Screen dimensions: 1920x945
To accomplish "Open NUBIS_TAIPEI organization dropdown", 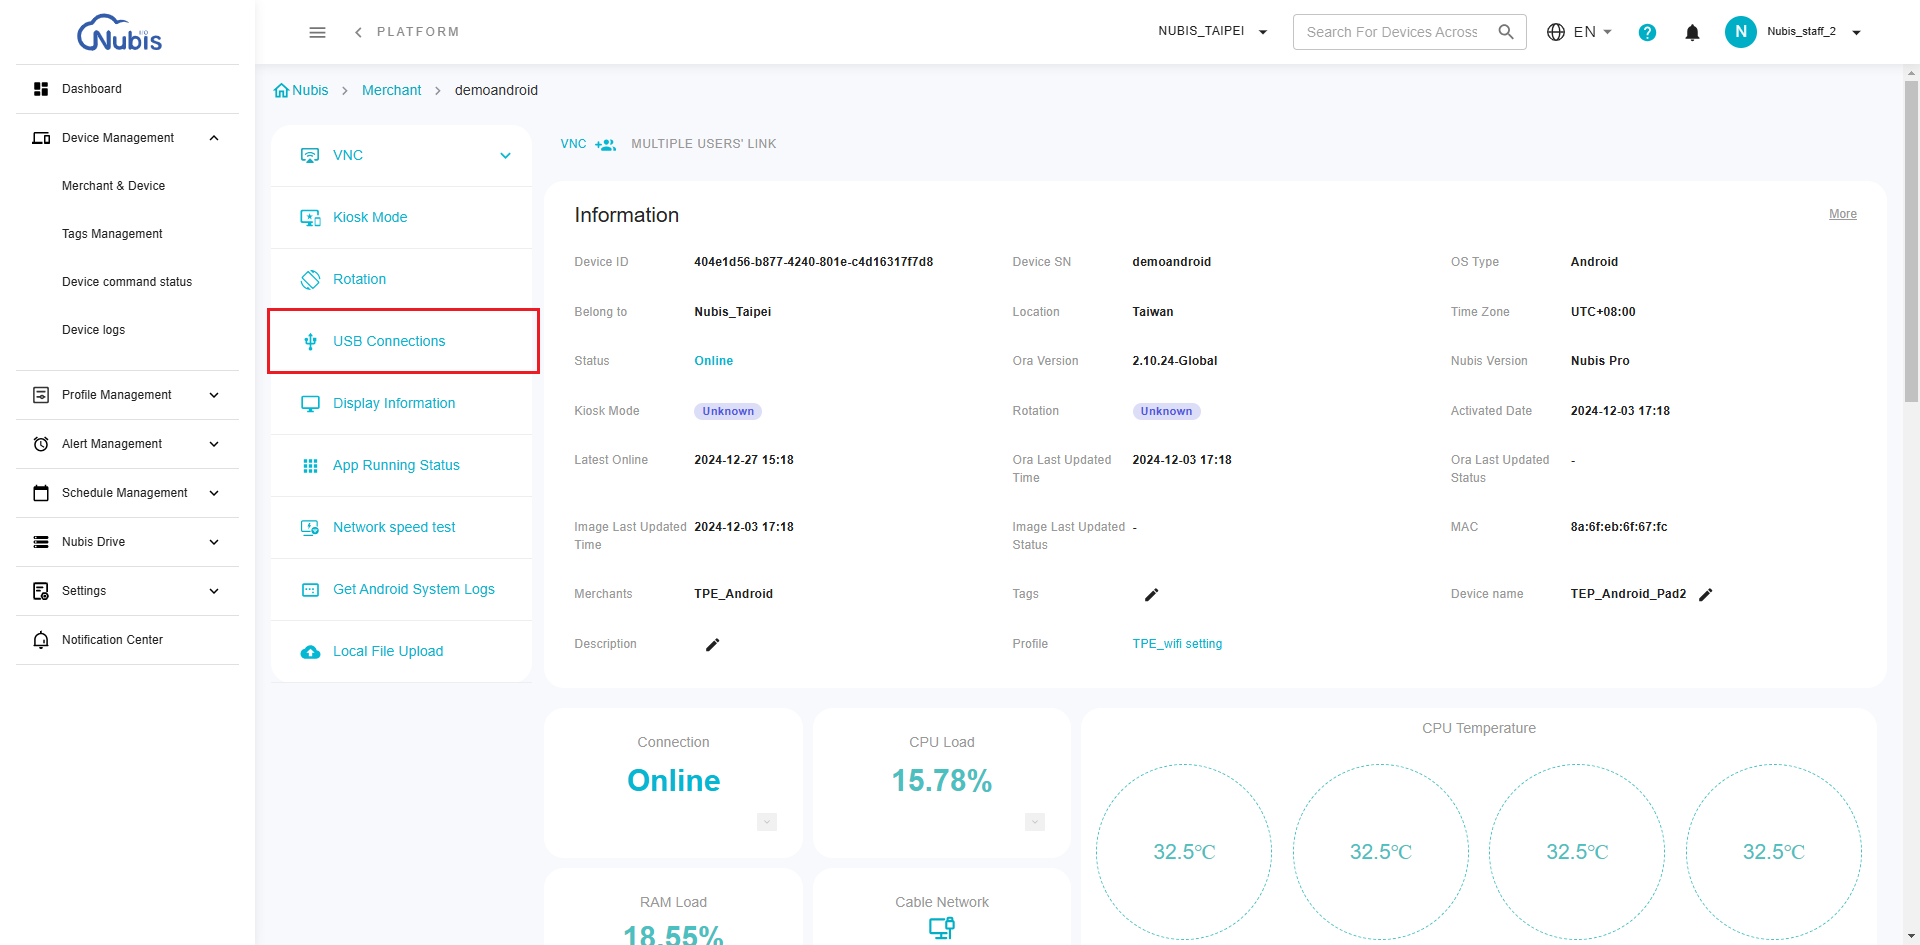I will (x=1212, y=32).
